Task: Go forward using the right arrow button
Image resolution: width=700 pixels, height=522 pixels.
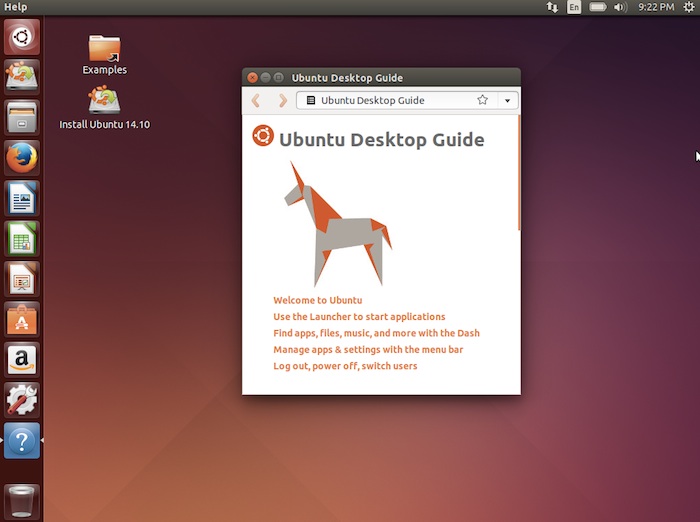Action: (282, 100)
